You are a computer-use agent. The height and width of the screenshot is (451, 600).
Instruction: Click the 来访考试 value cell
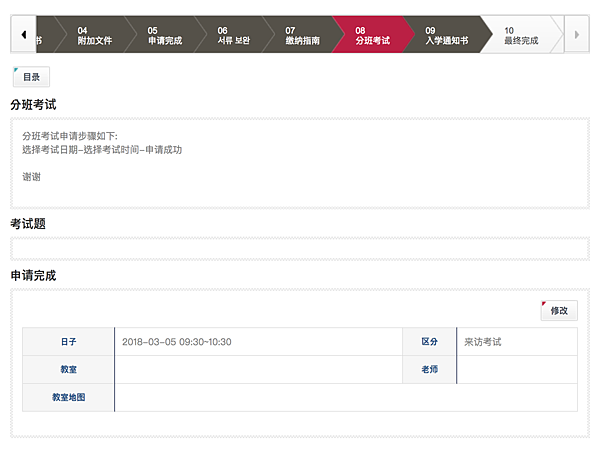coord(517,342)
